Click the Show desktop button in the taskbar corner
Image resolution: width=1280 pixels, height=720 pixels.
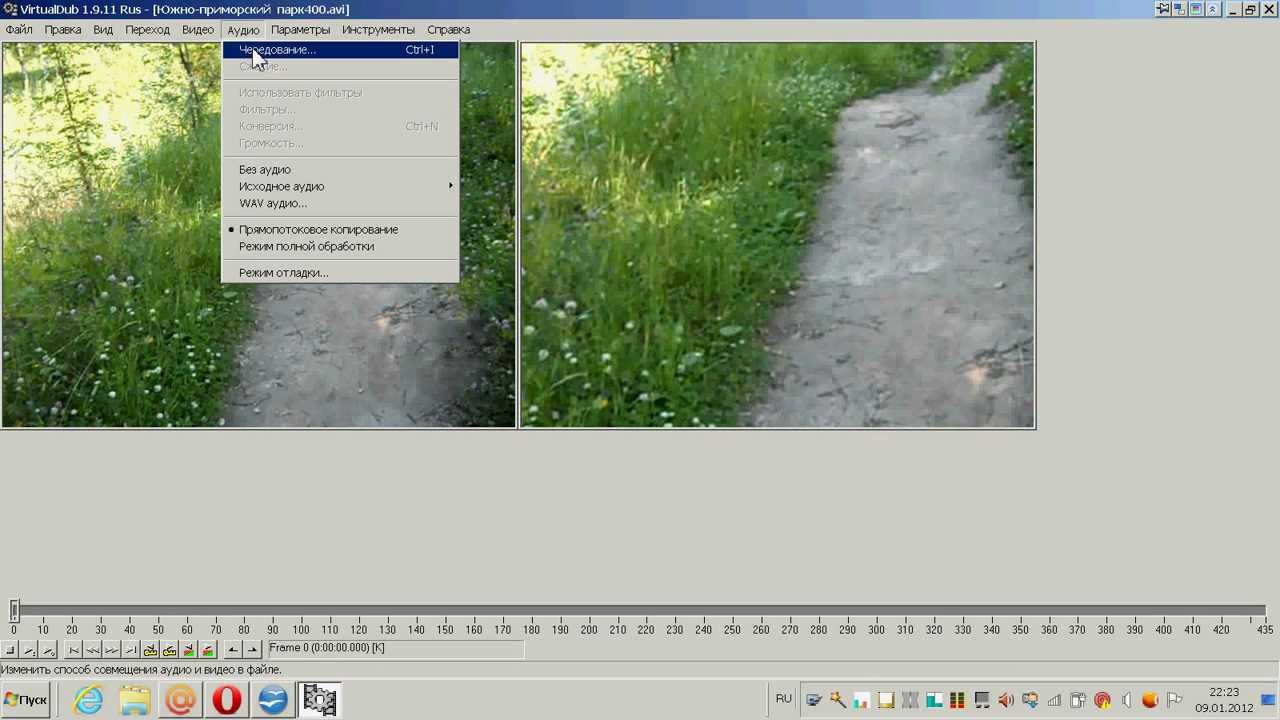tap(1270, 700)
